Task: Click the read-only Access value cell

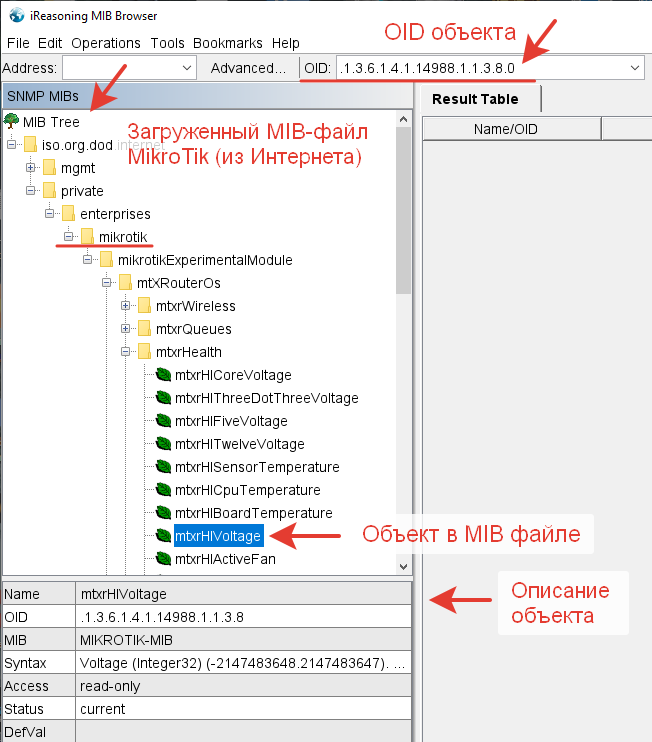Action: coord(243,686)
